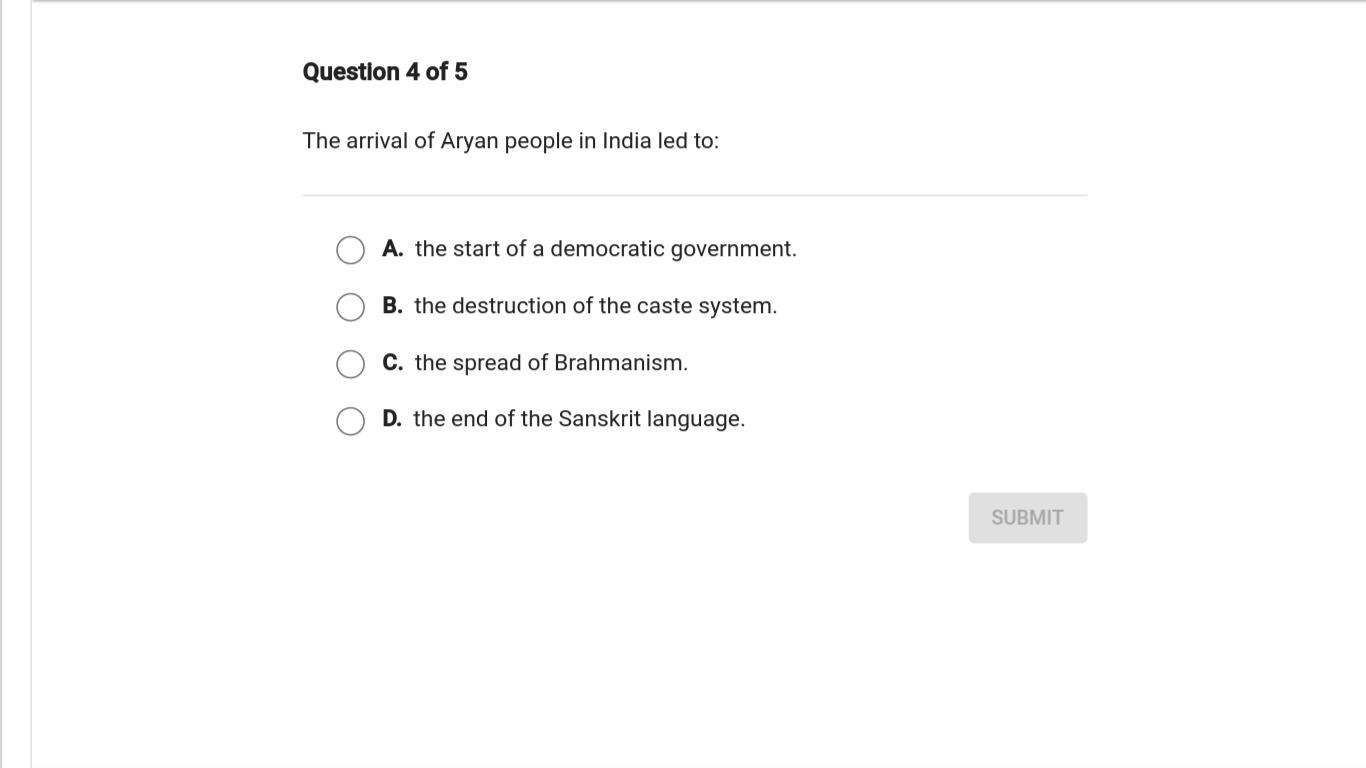Mark the radio circle for option D
1366x768 pixels.
350,421
